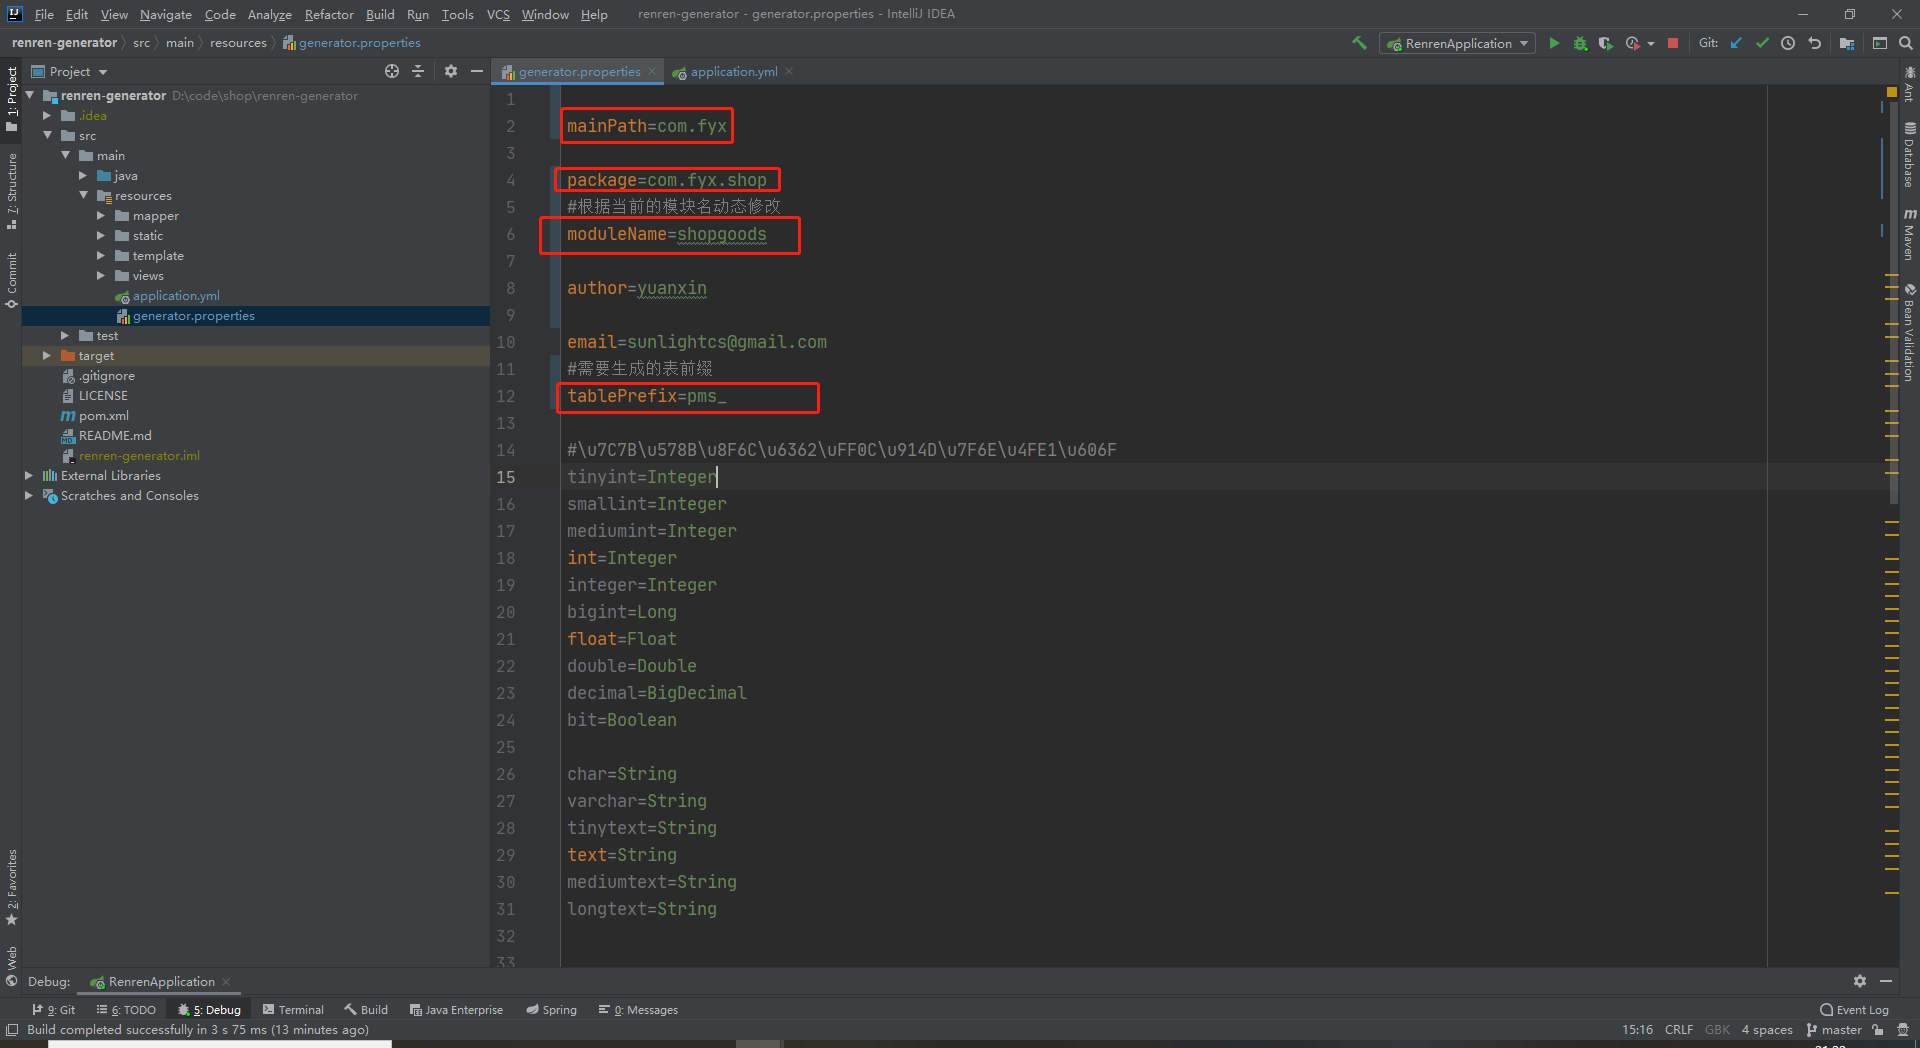1920x1048 pixels.
Task: Hide the Project tool window
Action: click(x=477, y=71)
